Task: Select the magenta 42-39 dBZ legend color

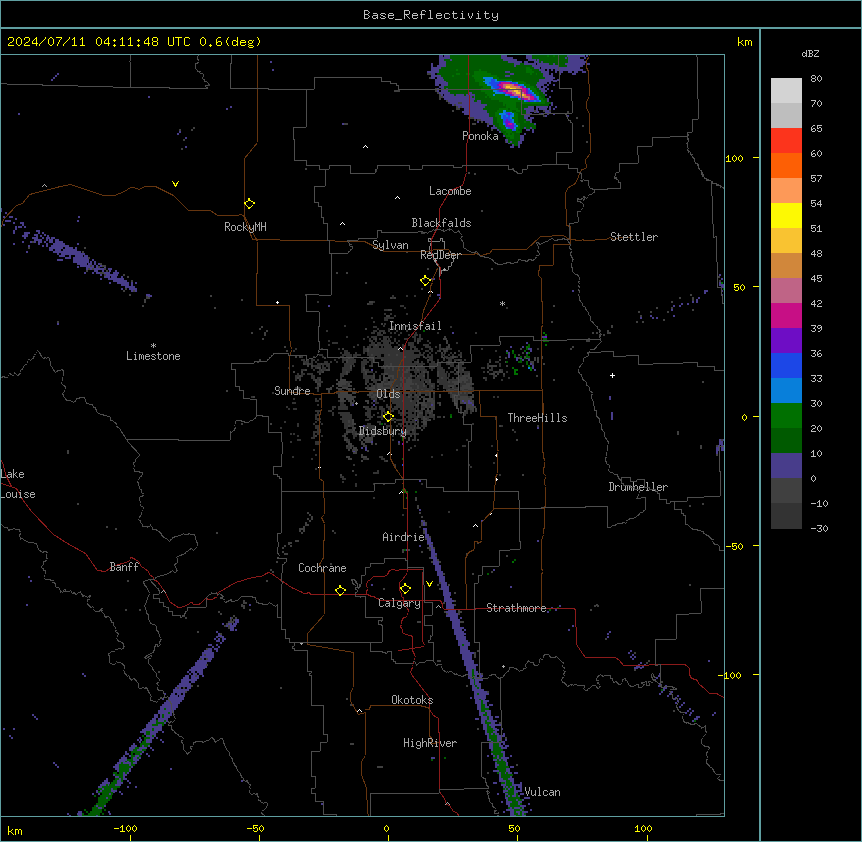Action: click(786, 315)
